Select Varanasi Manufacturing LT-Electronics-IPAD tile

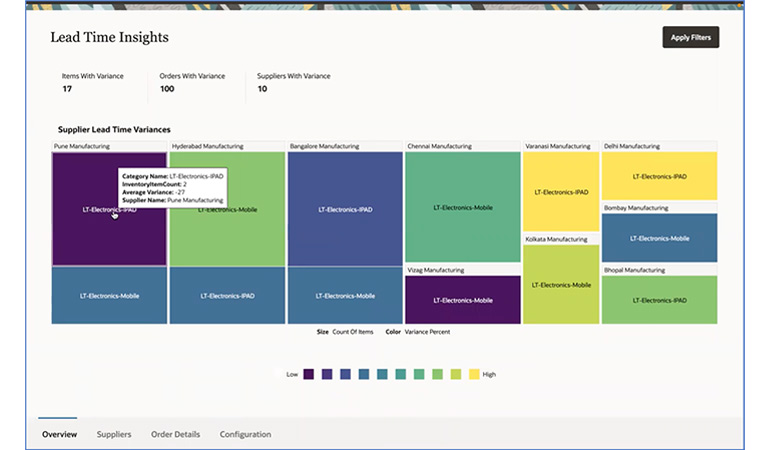click(560, 191)
